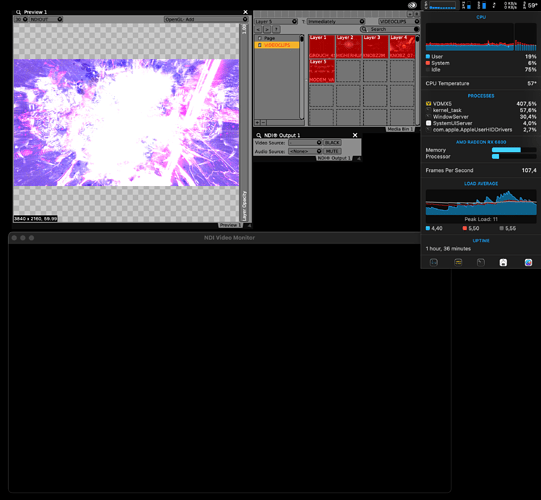Screen dimensions: 541x500
Task: Click the Layer Opacity slider
Action: (244, 122)
